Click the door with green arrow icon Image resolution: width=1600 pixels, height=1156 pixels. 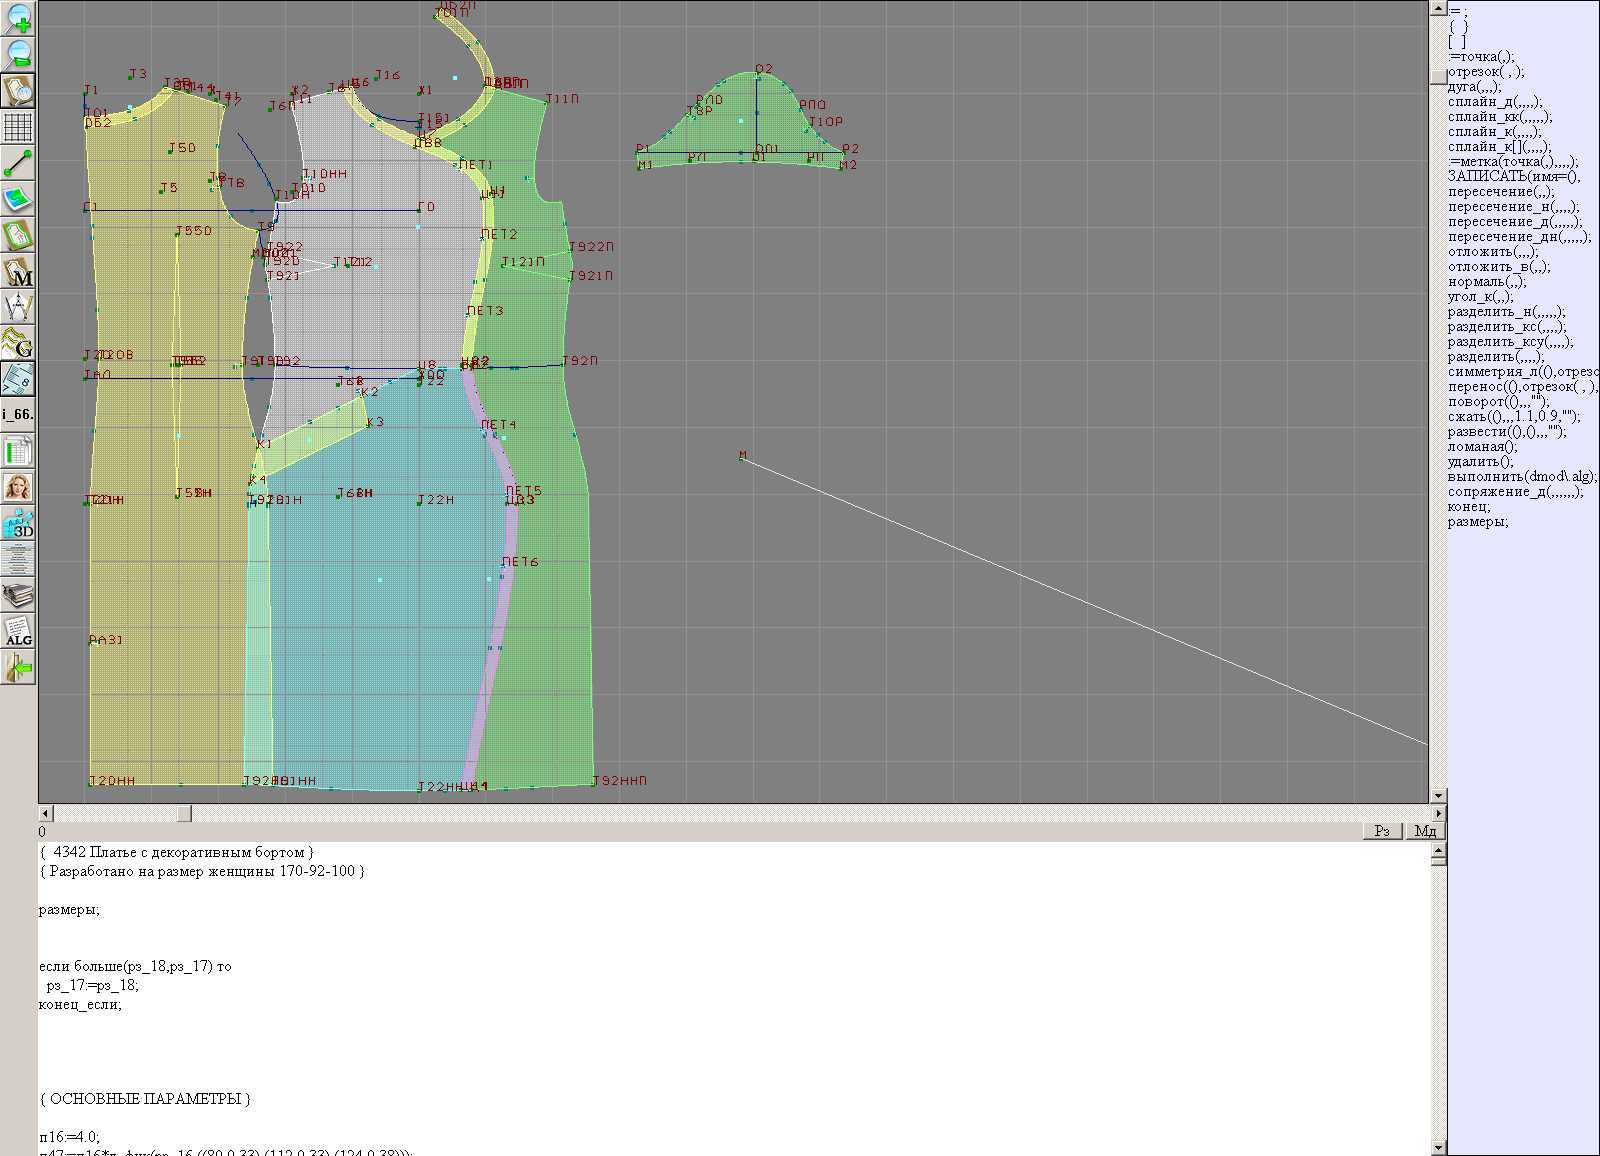[18, 667]
